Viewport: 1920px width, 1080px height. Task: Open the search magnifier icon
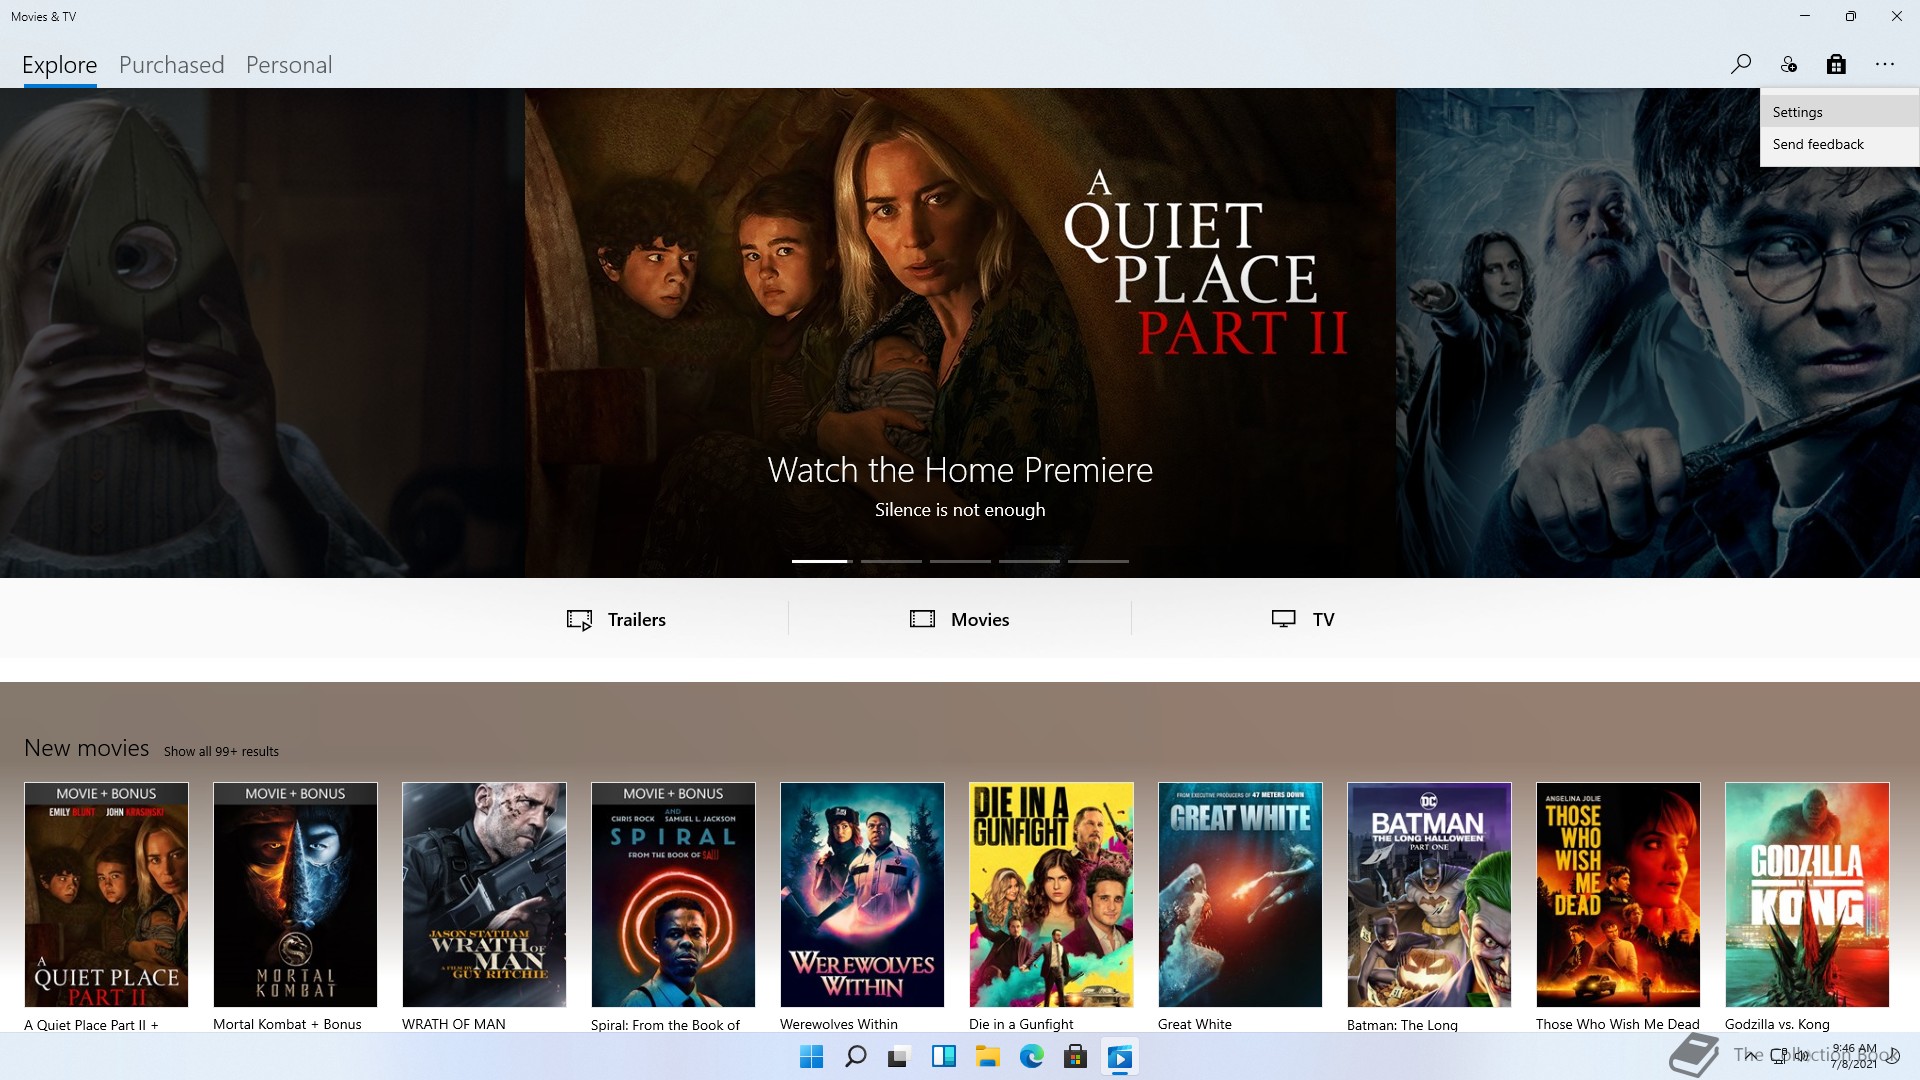click(1740, 64)
